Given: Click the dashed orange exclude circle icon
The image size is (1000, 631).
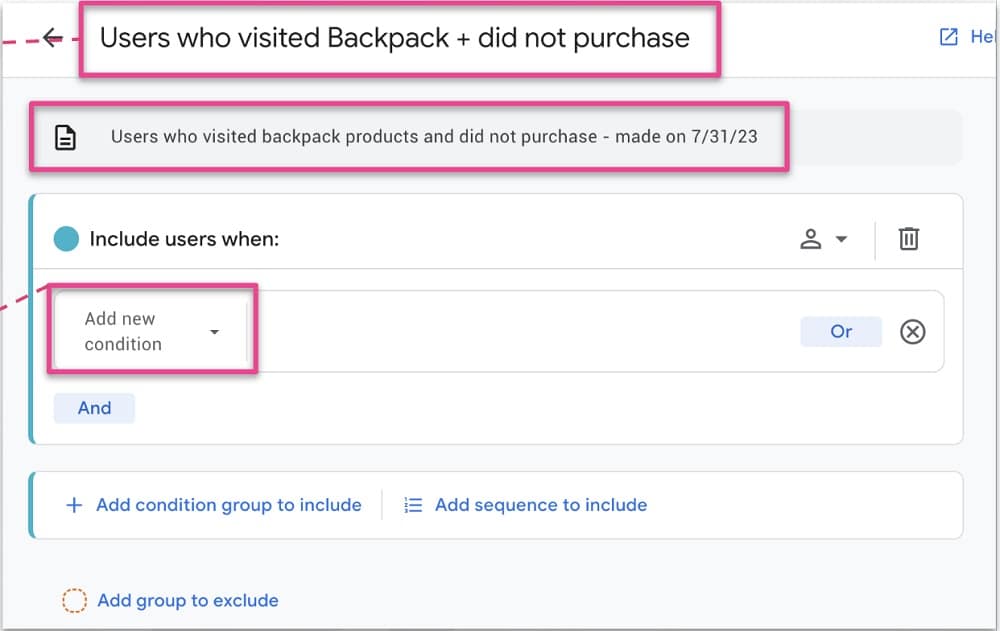Looking at the screenshot, I should pyautogui.click(x=75, y=601).
